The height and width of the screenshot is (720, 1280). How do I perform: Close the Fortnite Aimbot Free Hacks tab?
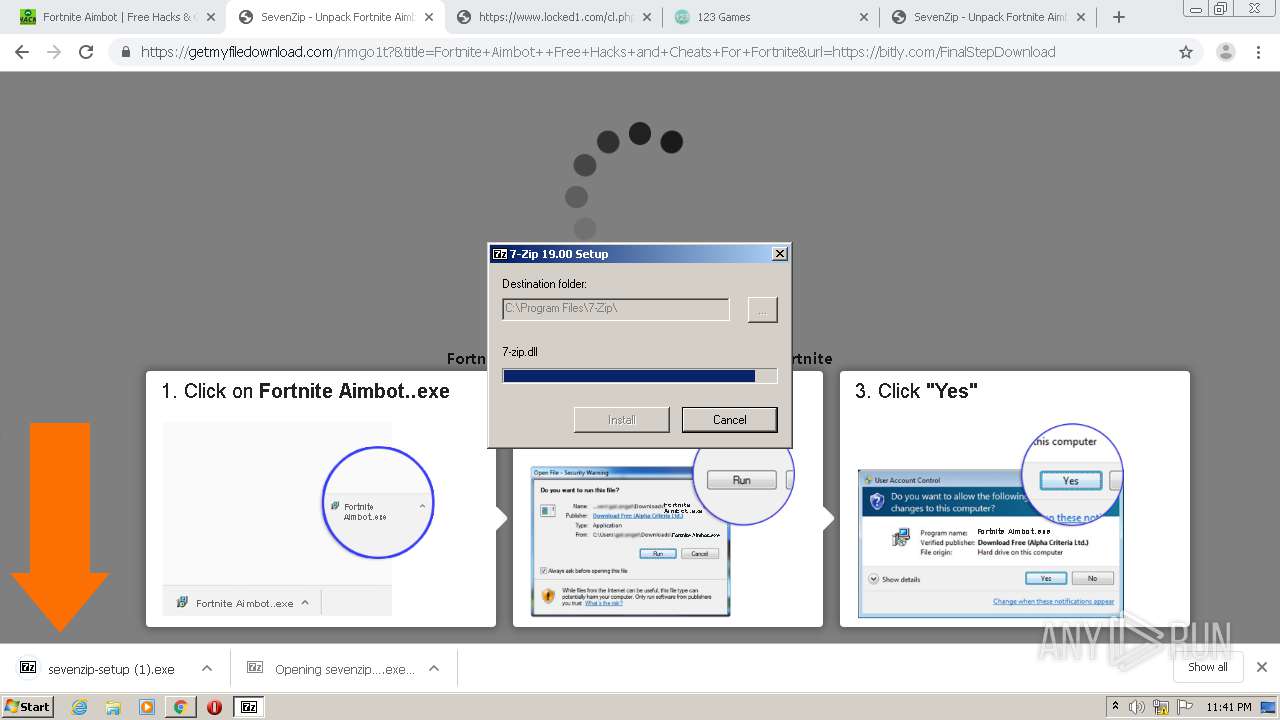click(211, 17)
